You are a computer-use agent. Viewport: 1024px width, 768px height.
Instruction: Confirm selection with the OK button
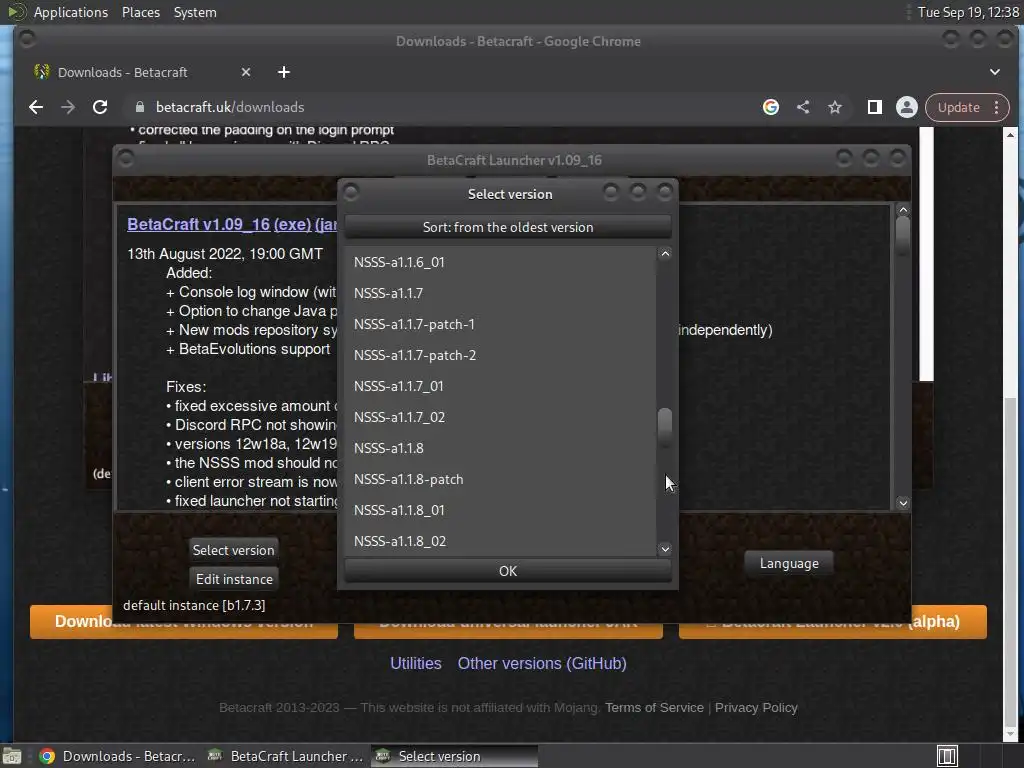[x=507, y=571]
